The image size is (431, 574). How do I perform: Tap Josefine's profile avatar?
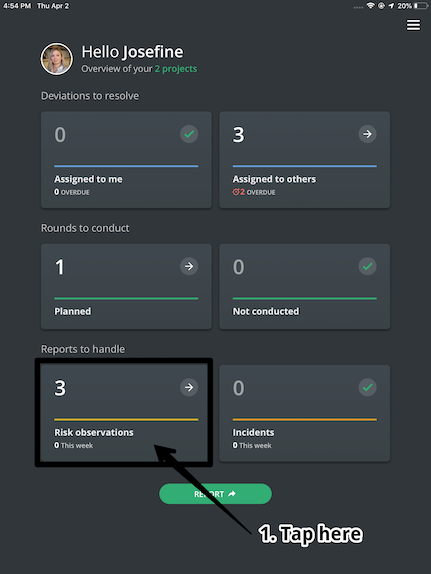click(x=56, y=59)
